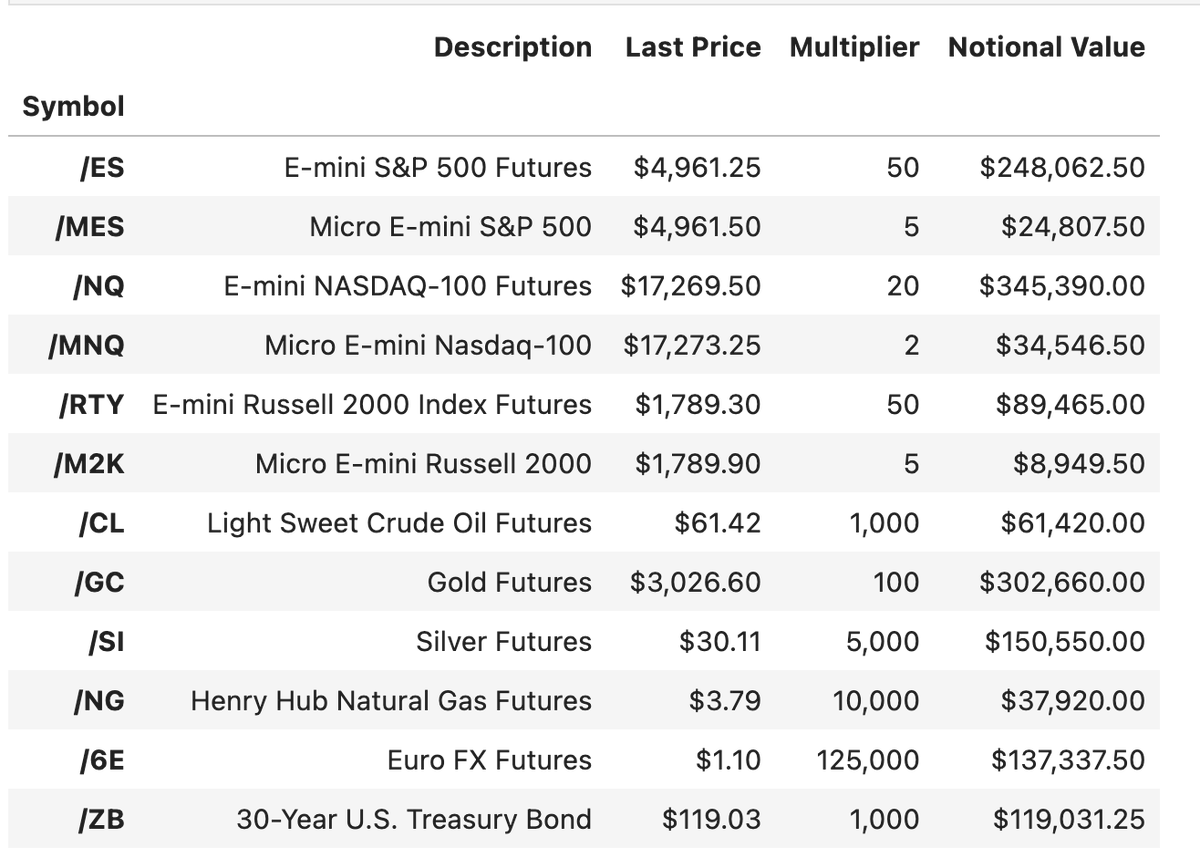Click the Notional Value column header

click(x=1046, y=47)
